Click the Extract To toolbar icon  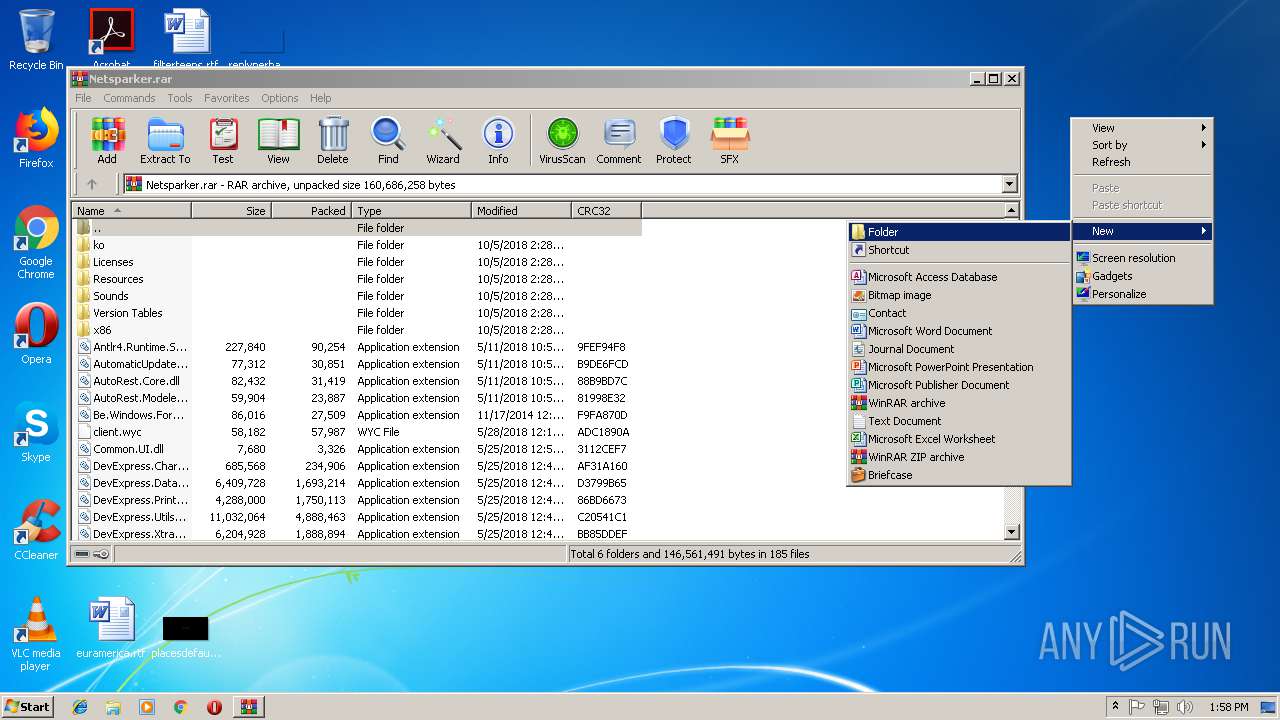(165, 140)
